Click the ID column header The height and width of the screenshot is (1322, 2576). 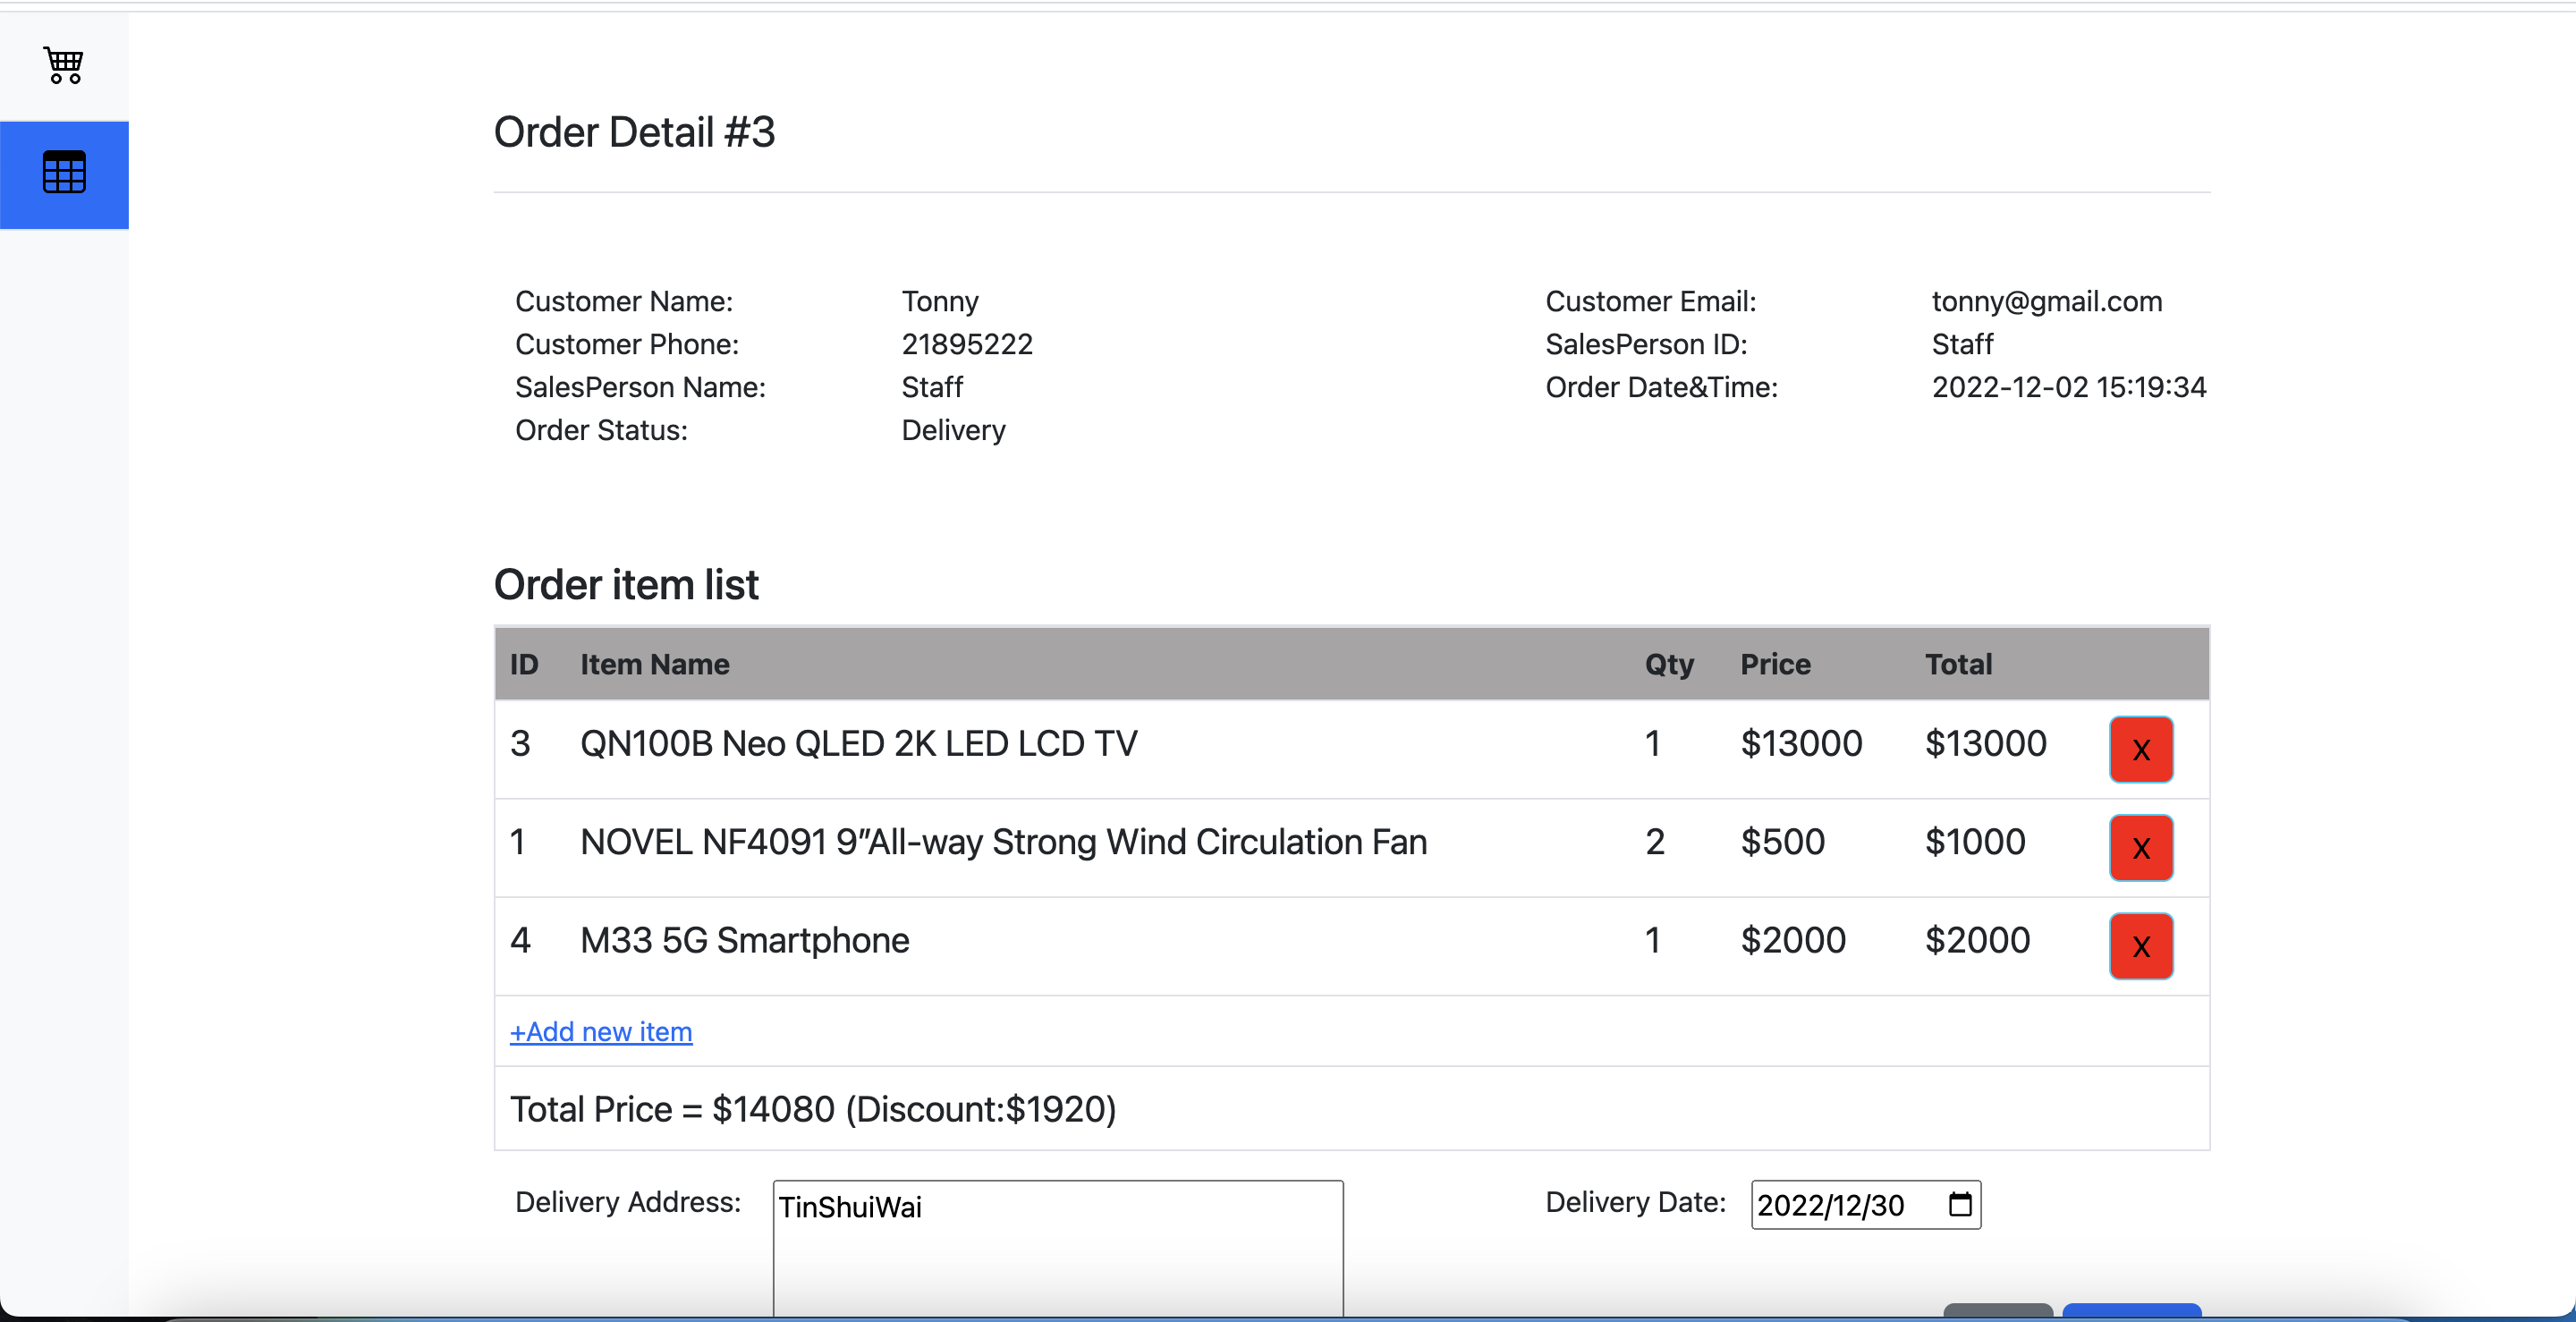click(x=524, y=664)
